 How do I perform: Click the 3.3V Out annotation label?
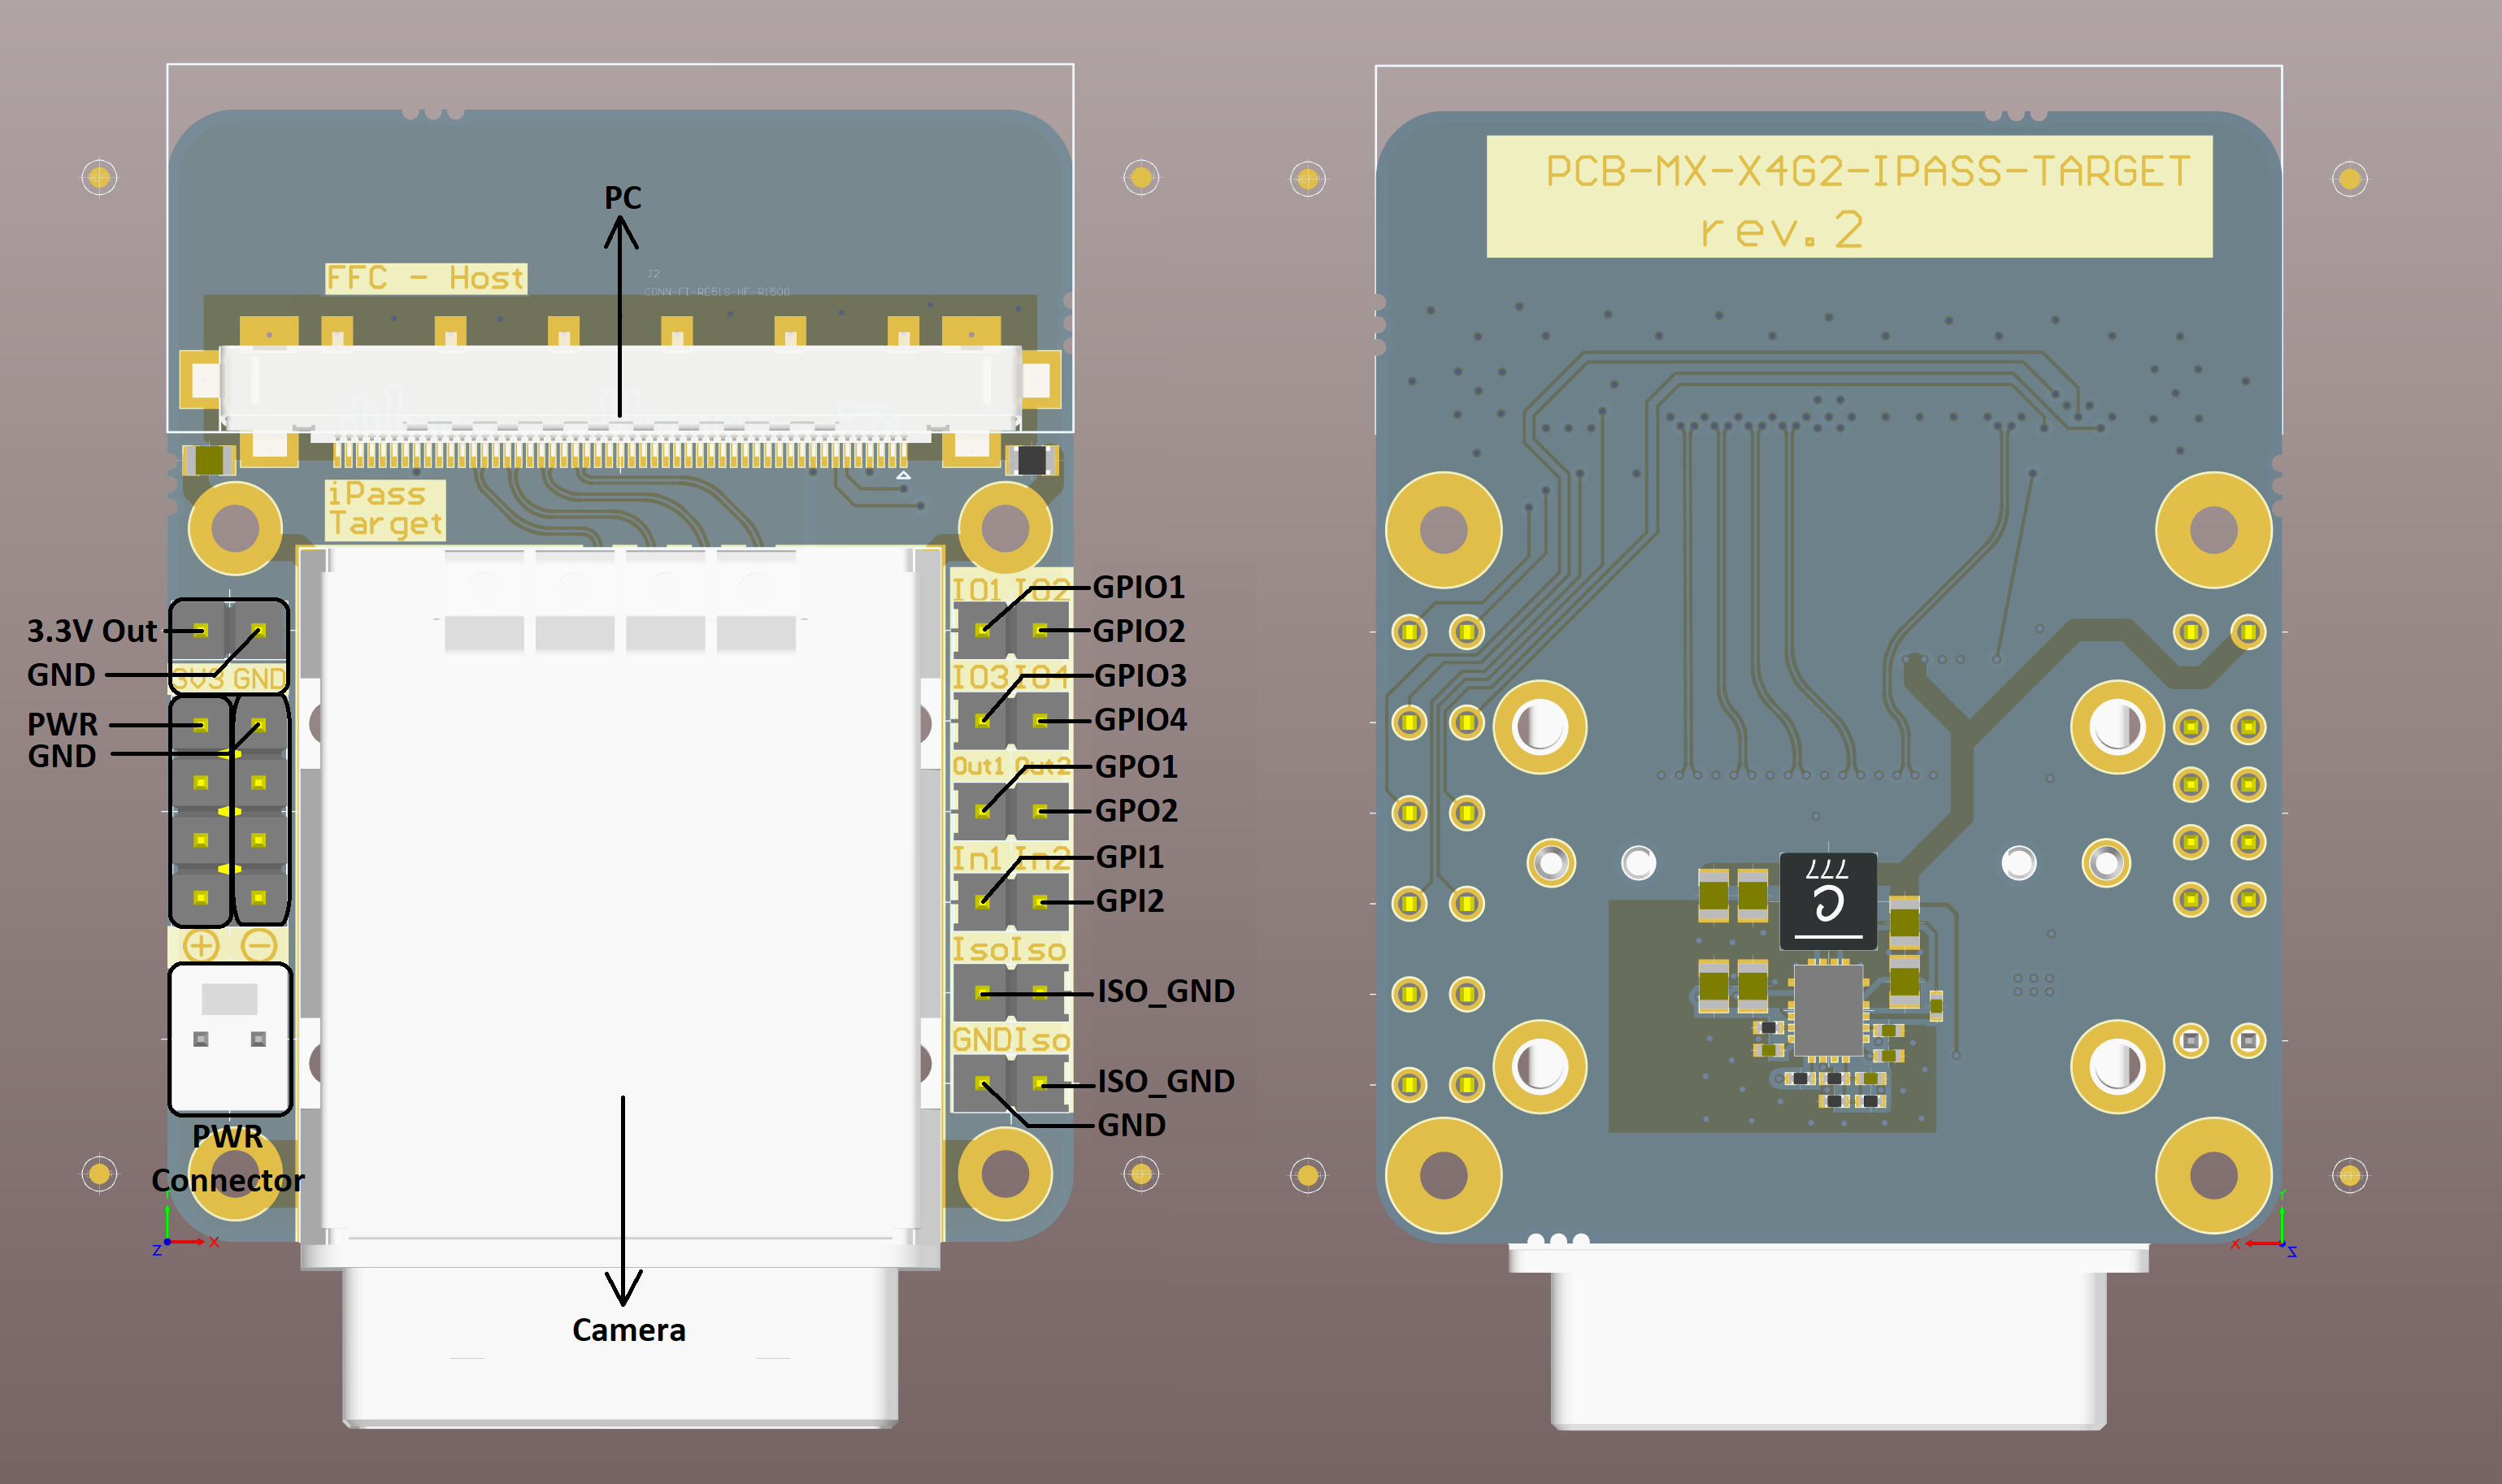[x=91, y=631]
